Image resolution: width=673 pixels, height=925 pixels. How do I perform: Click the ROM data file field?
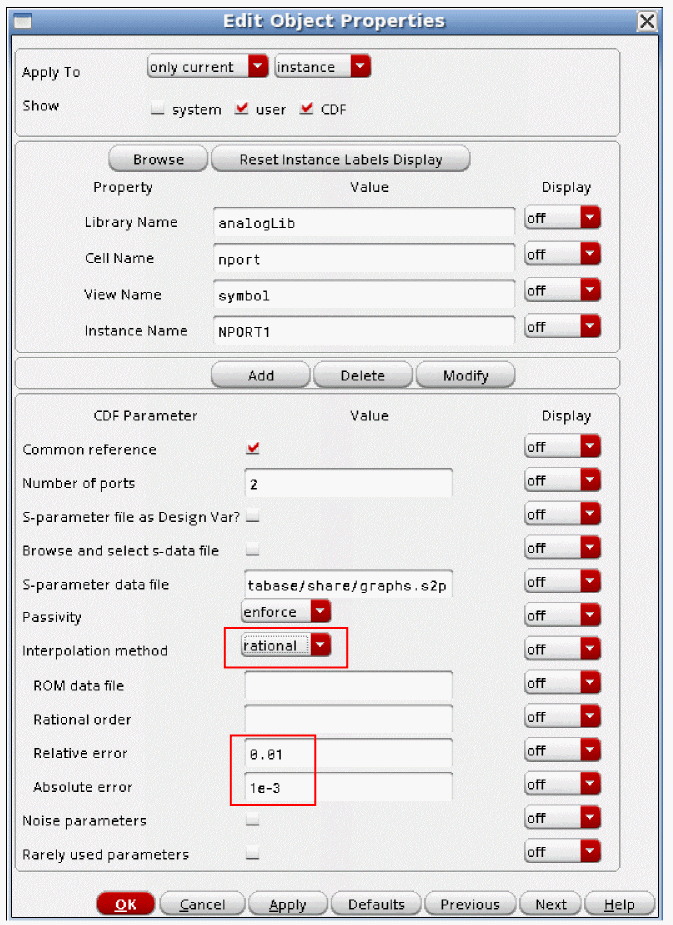click(349, 685)
